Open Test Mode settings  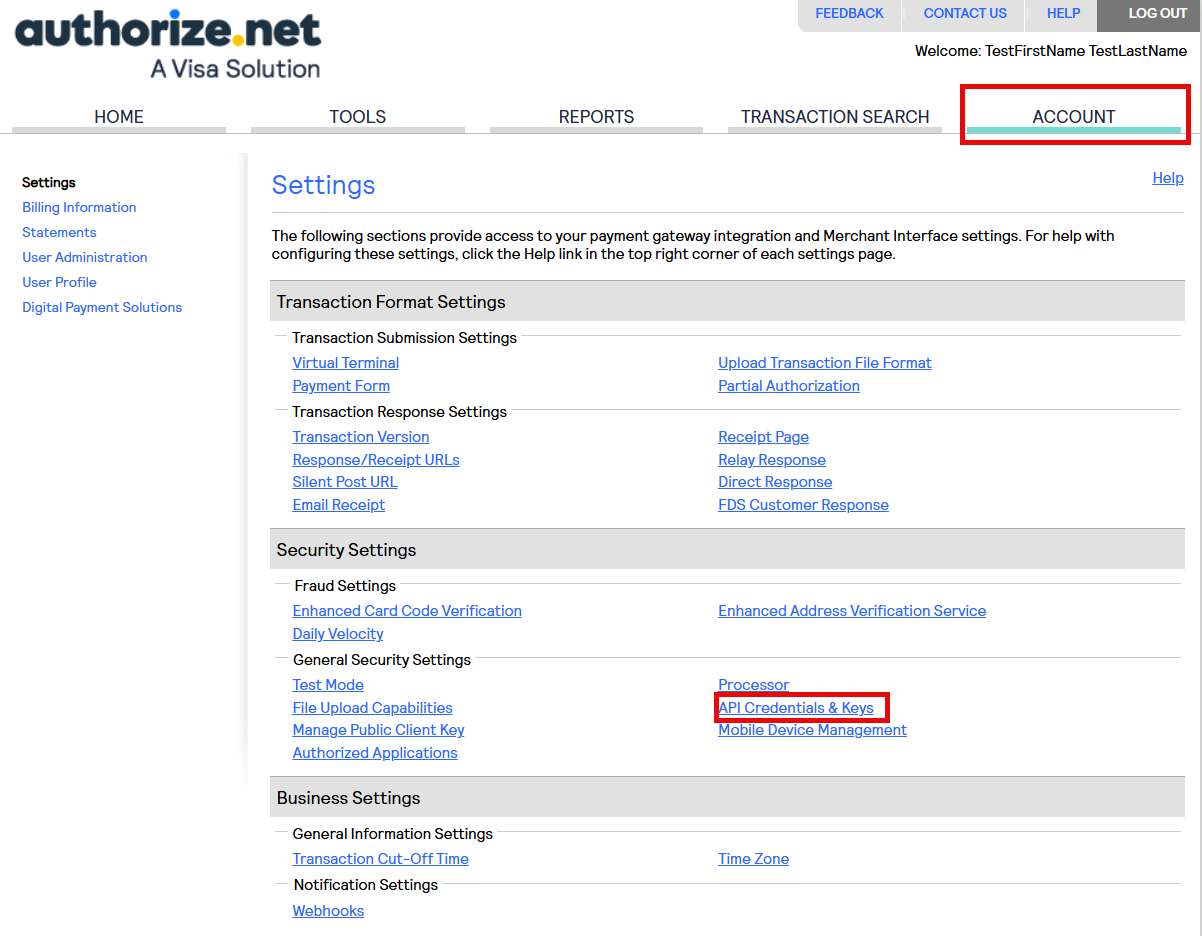click(327, 685)
